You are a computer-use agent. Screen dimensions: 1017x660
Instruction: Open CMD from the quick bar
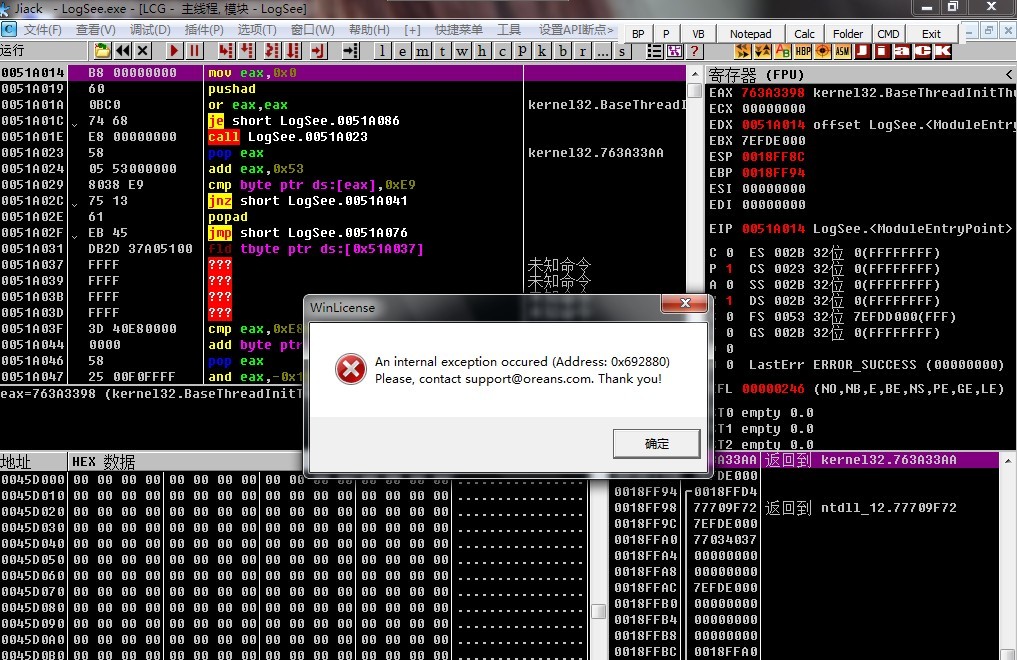[x=888, y=34]
